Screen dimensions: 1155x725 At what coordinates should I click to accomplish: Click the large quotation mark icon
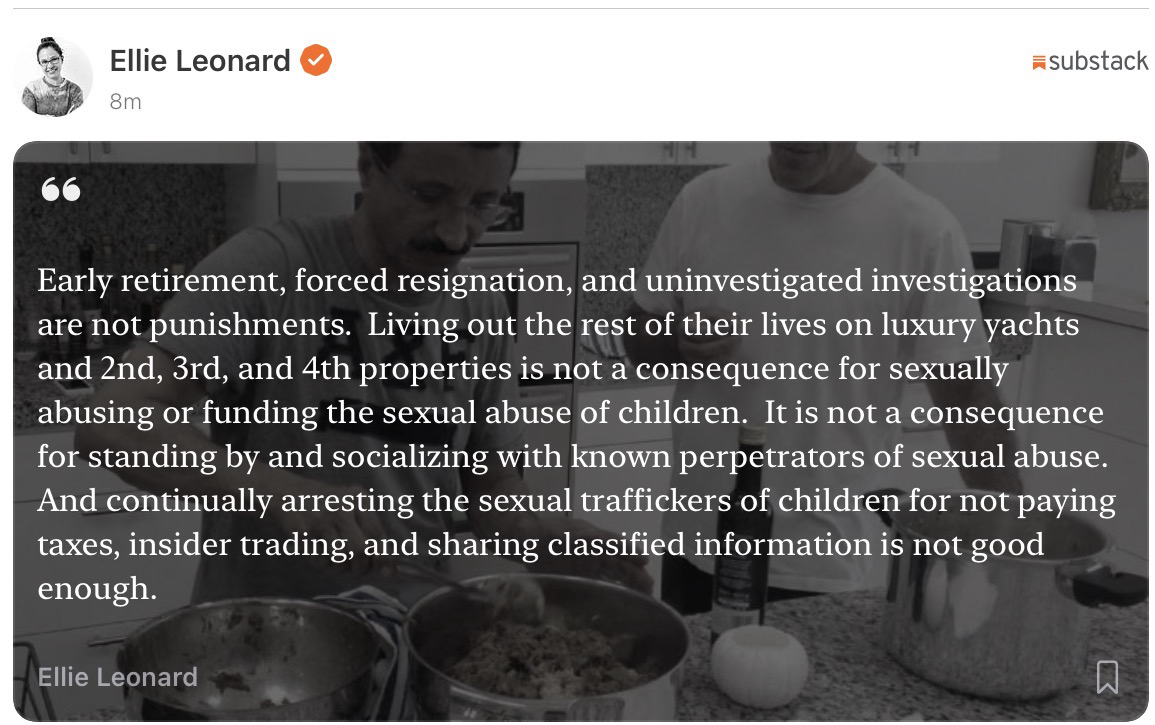61,189
